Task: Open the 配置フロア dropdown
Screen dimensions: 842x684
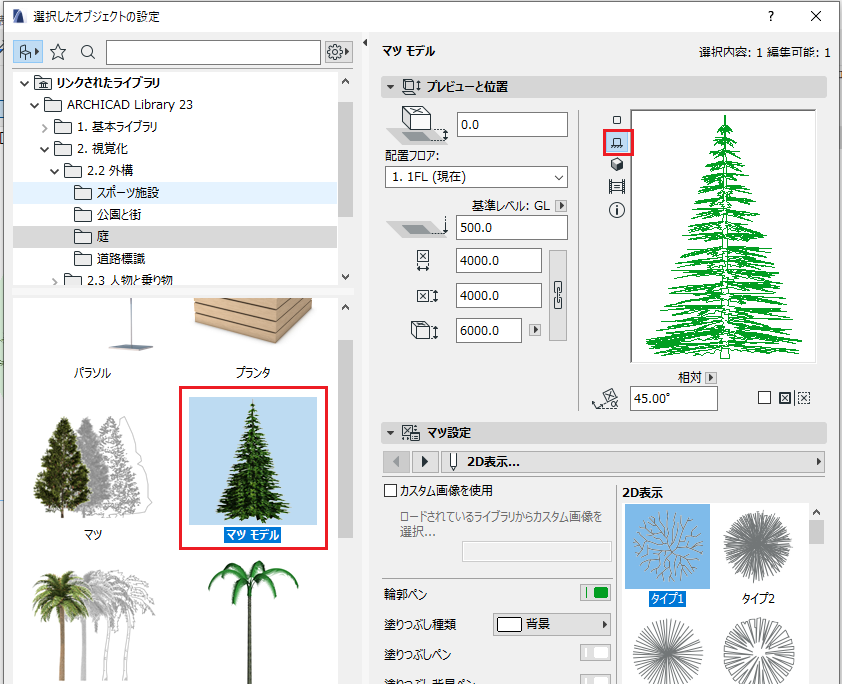Action: [x=476, y=177]
